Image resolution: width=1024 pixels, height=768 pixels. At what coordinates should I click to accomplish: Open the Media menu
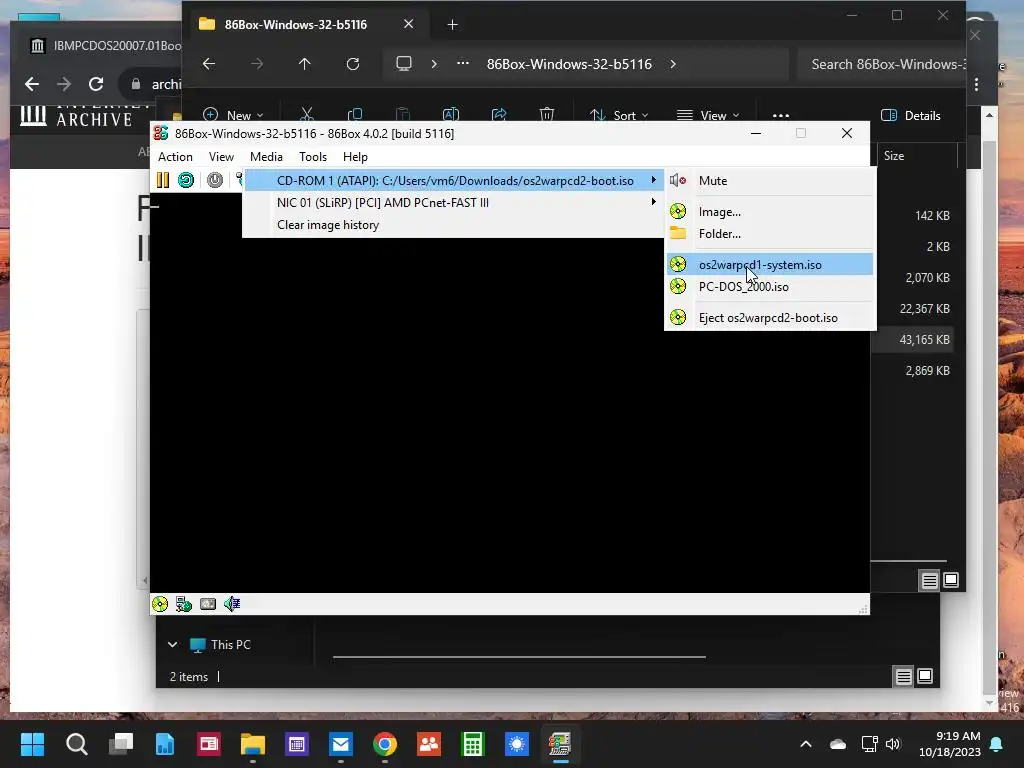[x=266, y=157]
